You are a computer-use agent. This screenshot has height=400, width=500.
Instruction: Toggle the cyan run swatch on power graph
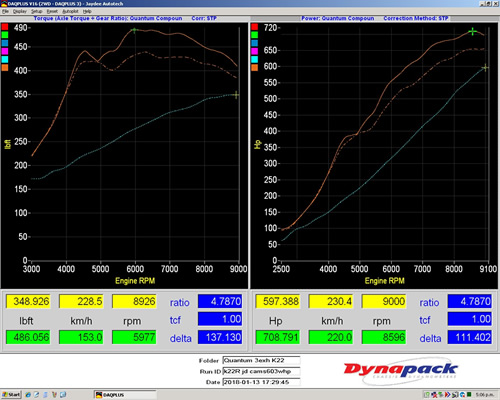pyautogui.click(x=255, y=59)
